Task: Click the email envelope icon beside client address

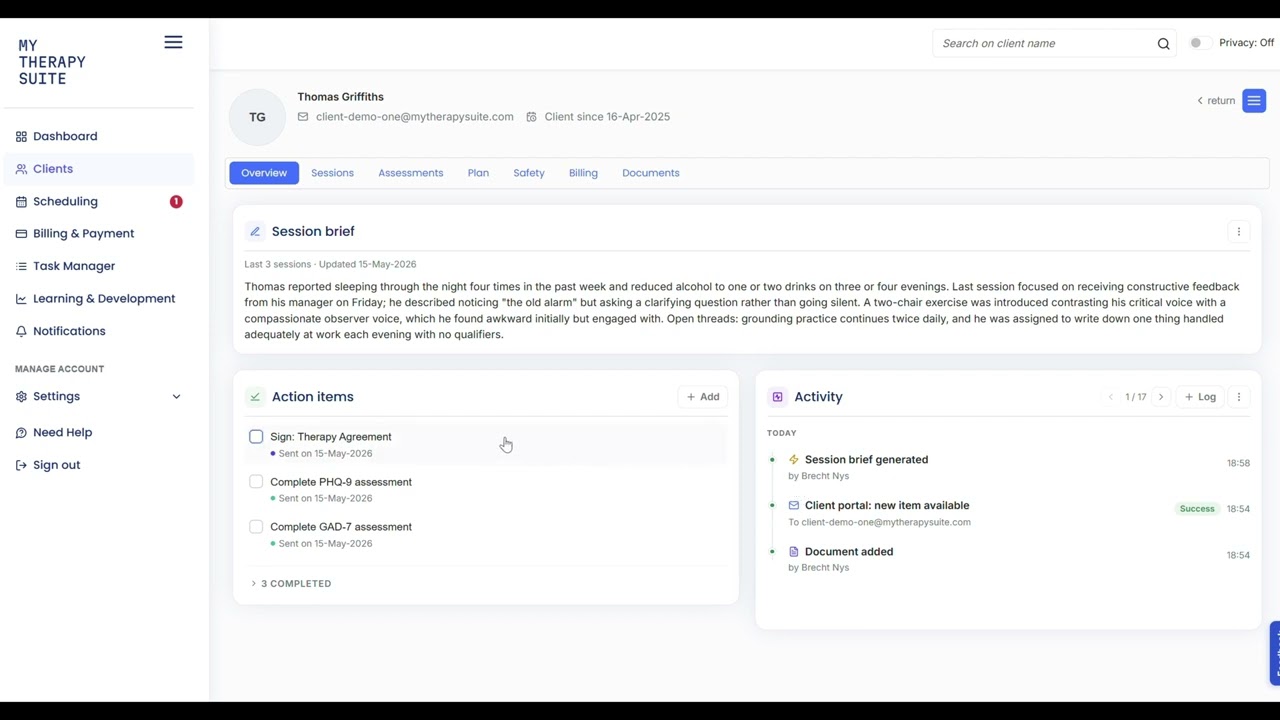Action: 303,117
